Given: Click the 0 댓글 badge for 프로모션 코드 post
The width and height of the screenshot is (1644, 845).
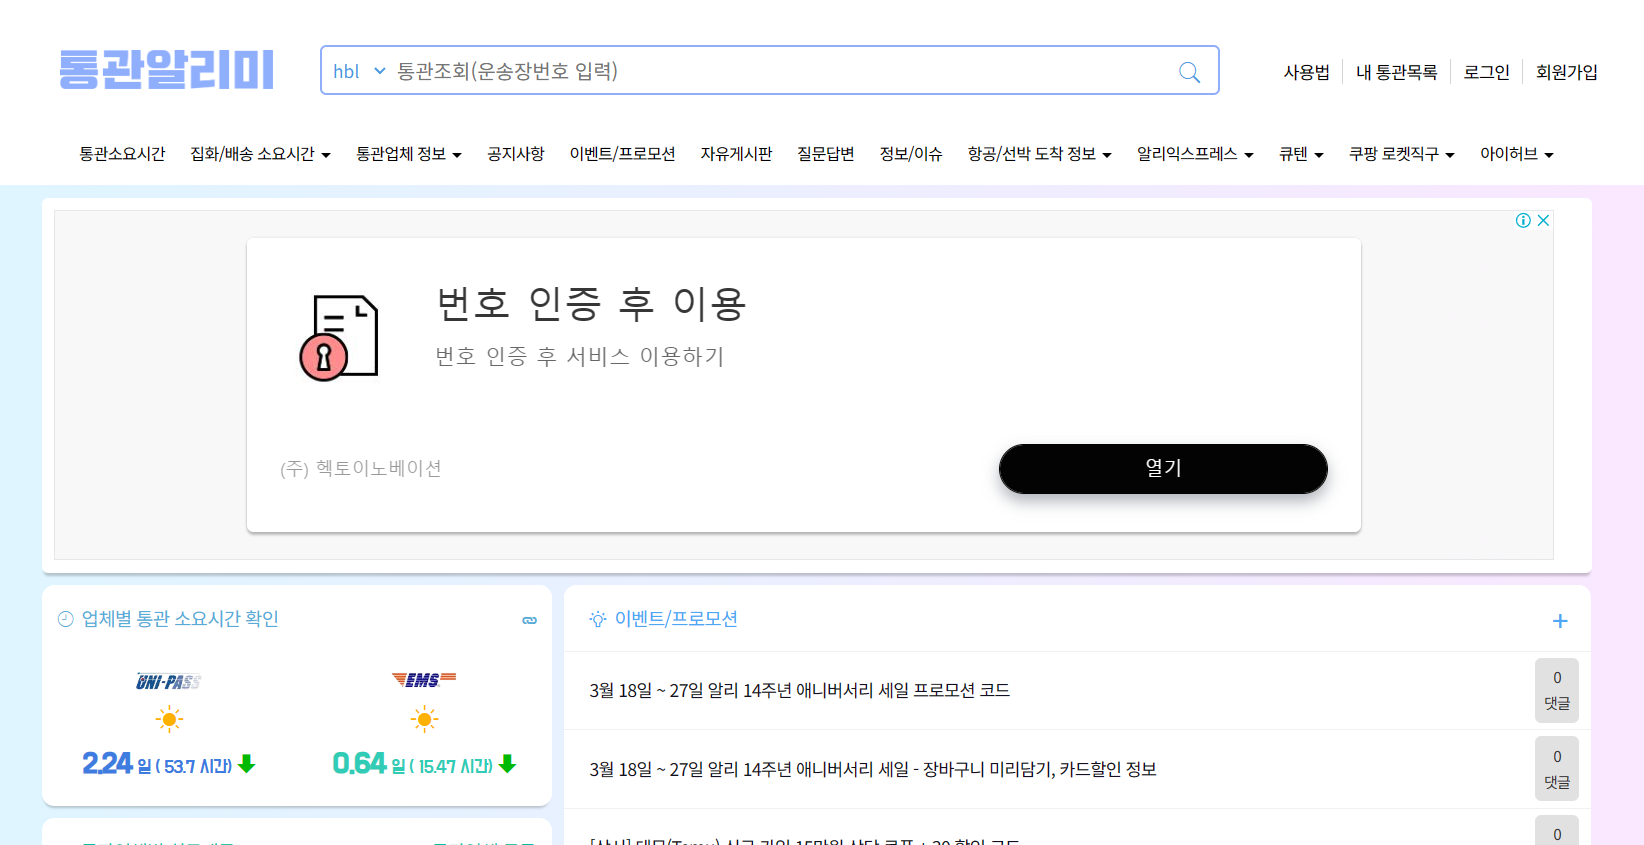Looking at the screenshot, I should coord(1557,690).
